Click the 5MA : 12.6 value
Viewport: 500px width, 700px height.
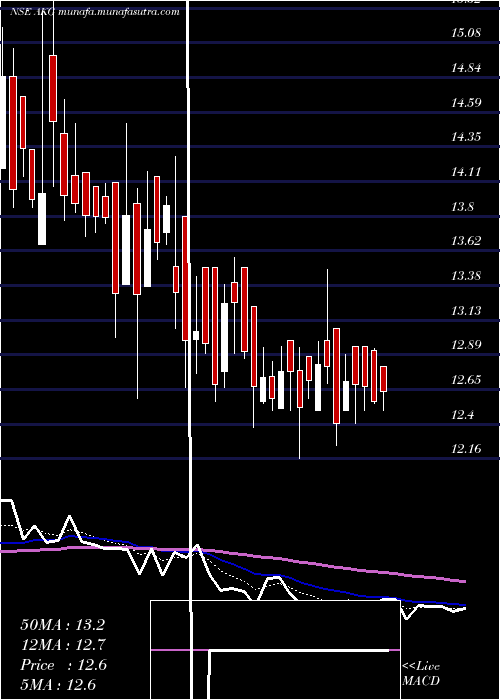58,685
